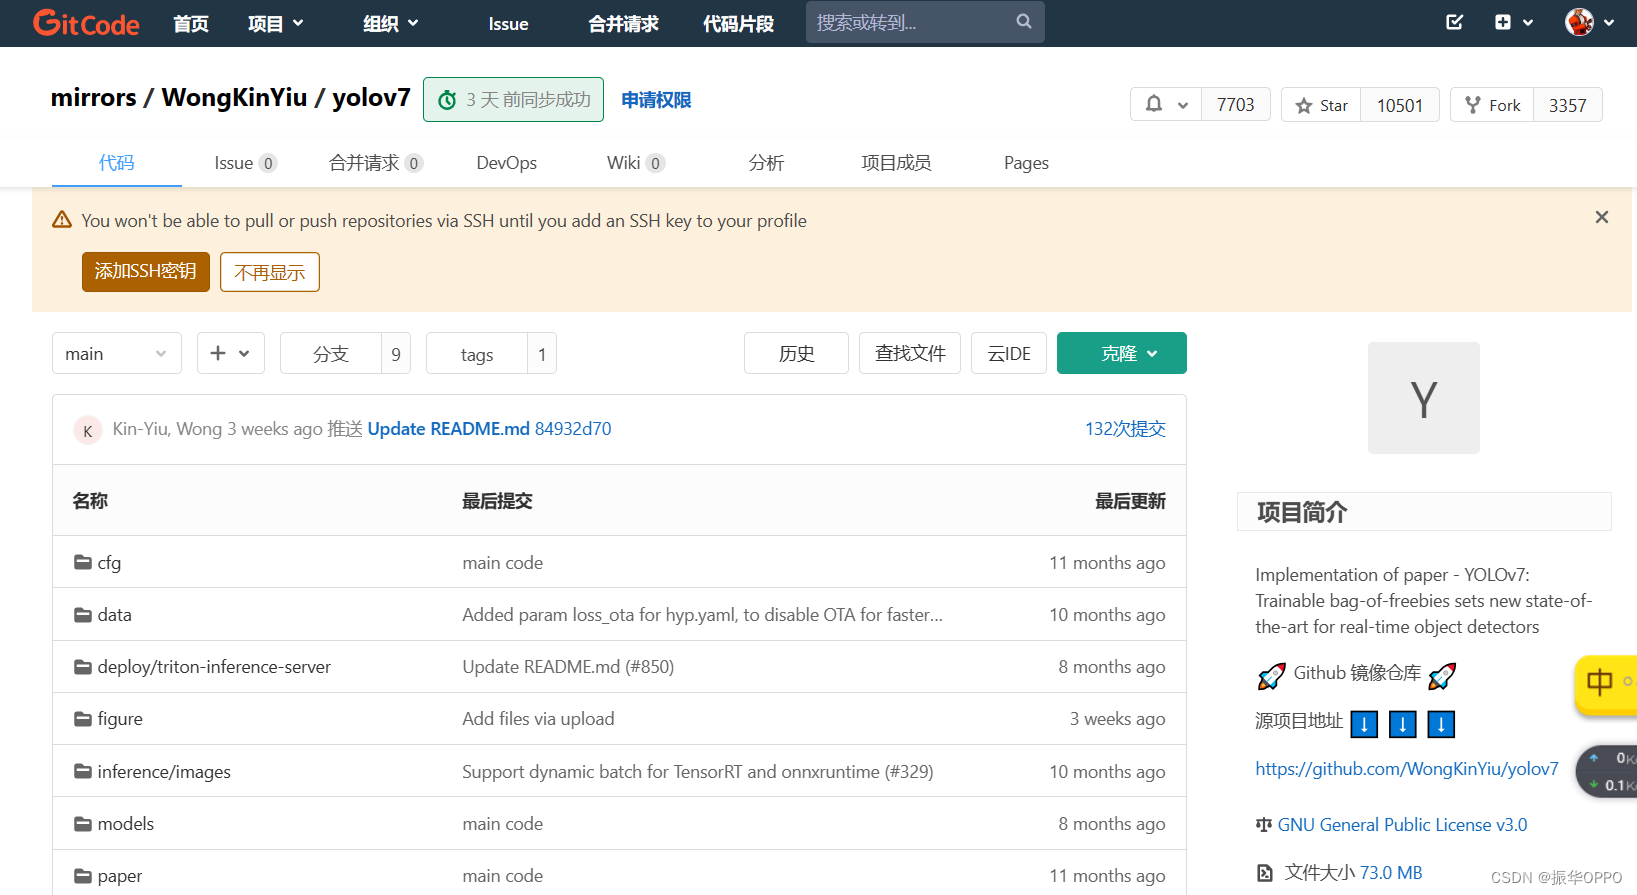Click the 不再显示 button
The height and width of the screenshot is (895, 1637).
tap(270, 271)
